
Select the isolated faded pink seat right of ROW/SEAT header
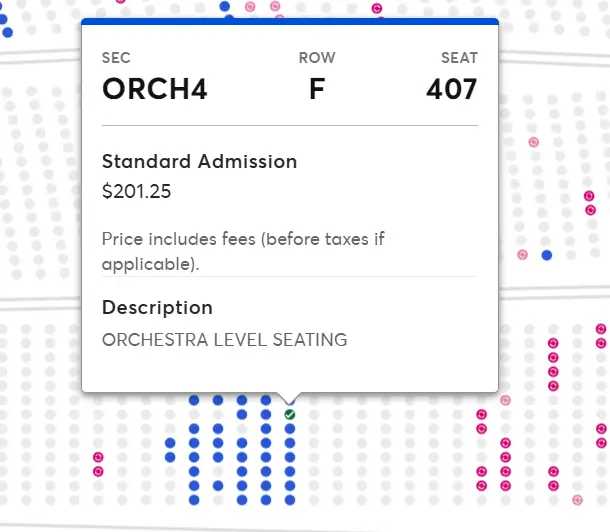[534, 142]
